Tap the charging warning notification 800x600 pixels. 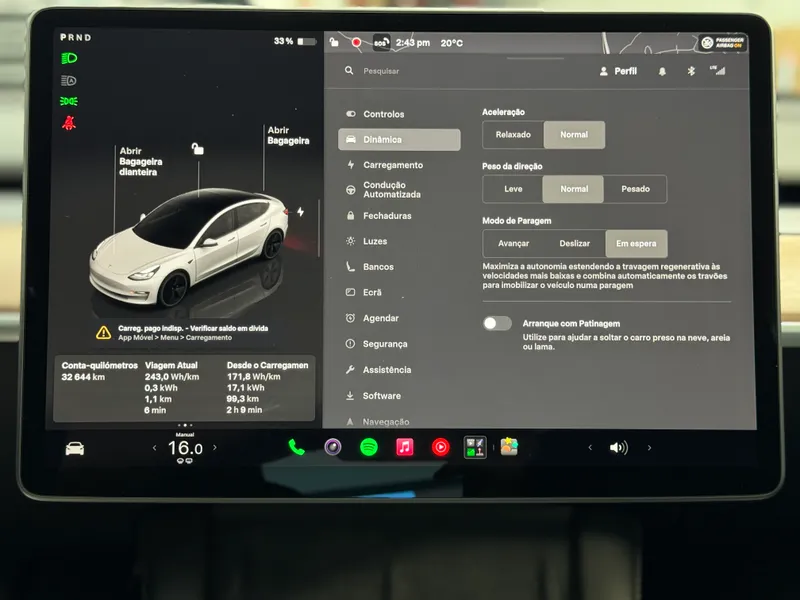[x=183, y=333]
